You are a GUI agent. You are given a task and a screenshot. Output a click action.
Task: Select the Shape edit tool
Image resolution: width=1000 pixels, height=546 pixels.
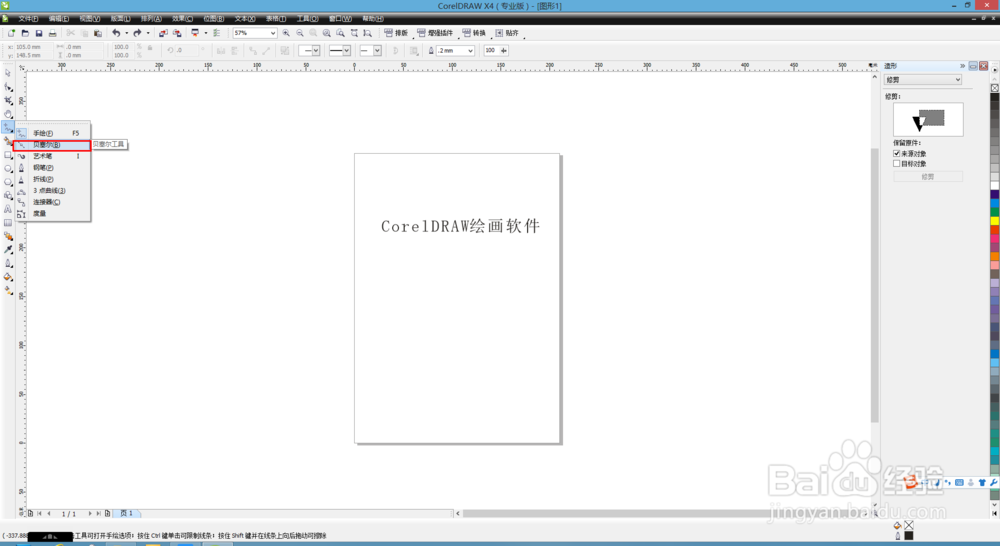(8, 87)
